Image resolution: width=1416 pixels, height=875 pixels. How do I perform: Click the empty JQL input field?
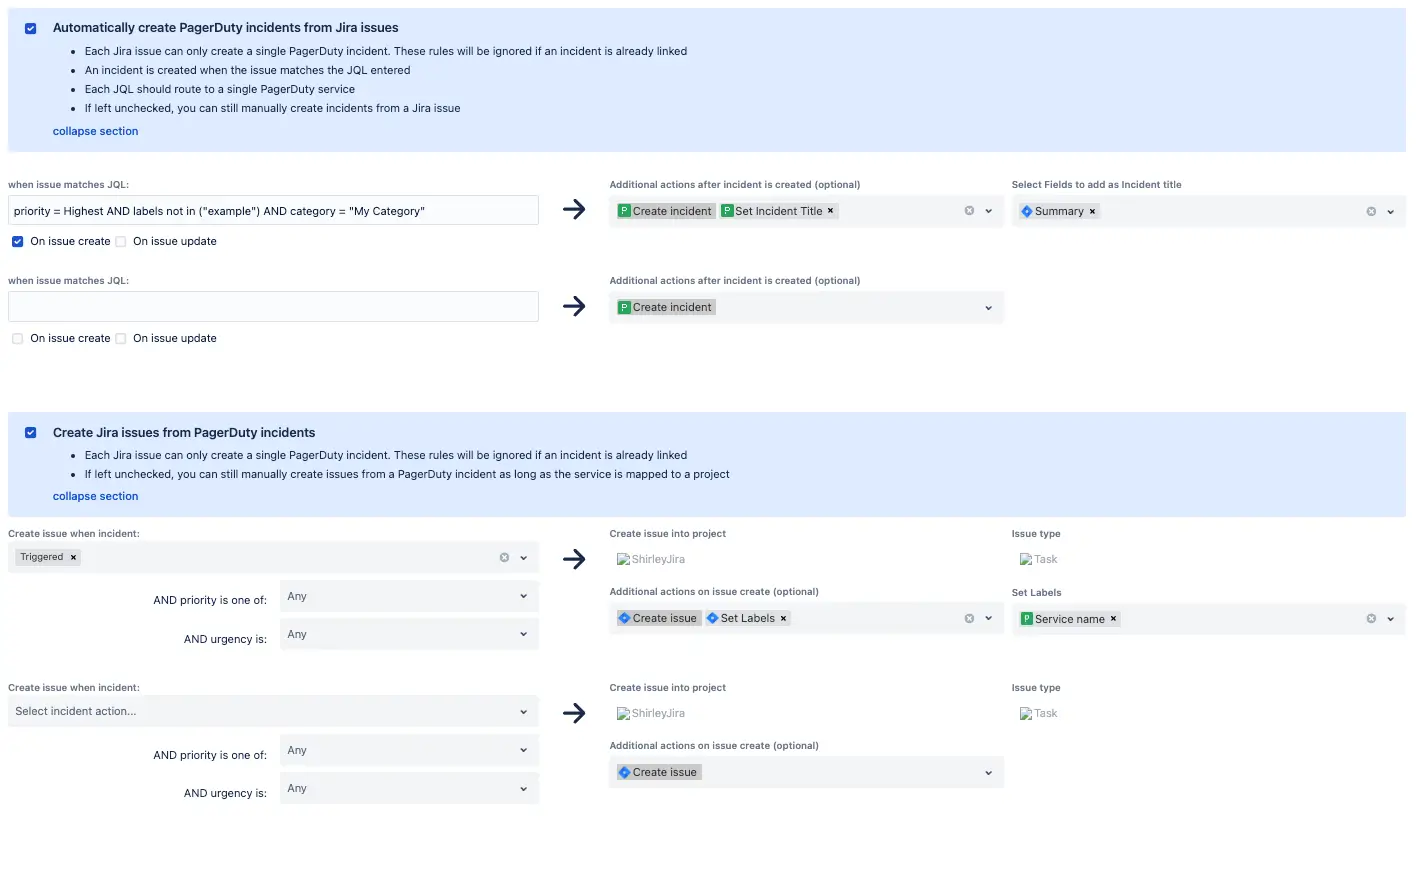point(273,307)
